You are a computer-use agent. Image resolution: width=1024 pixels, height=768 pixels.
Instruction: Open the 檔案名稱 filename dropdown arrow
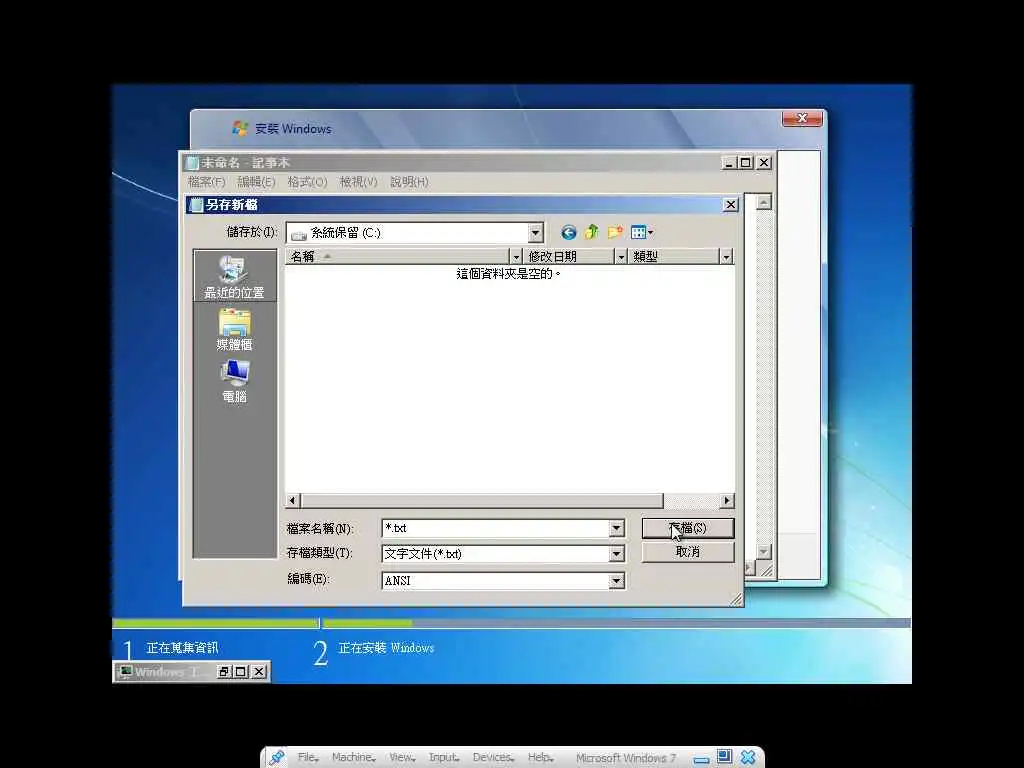coord(616,528)
